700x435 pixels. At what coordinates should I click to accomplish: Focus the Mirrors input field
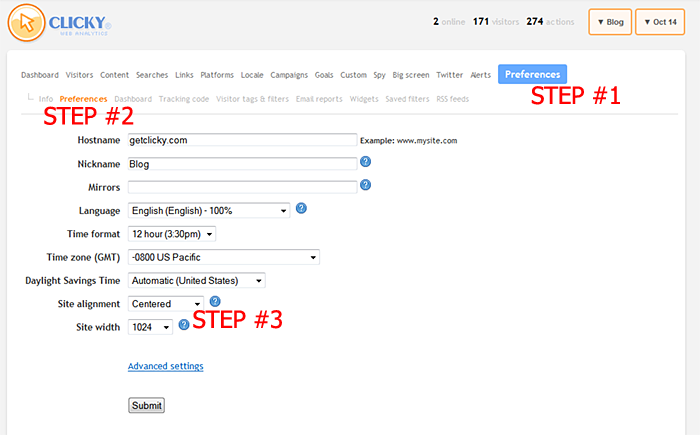242,186
